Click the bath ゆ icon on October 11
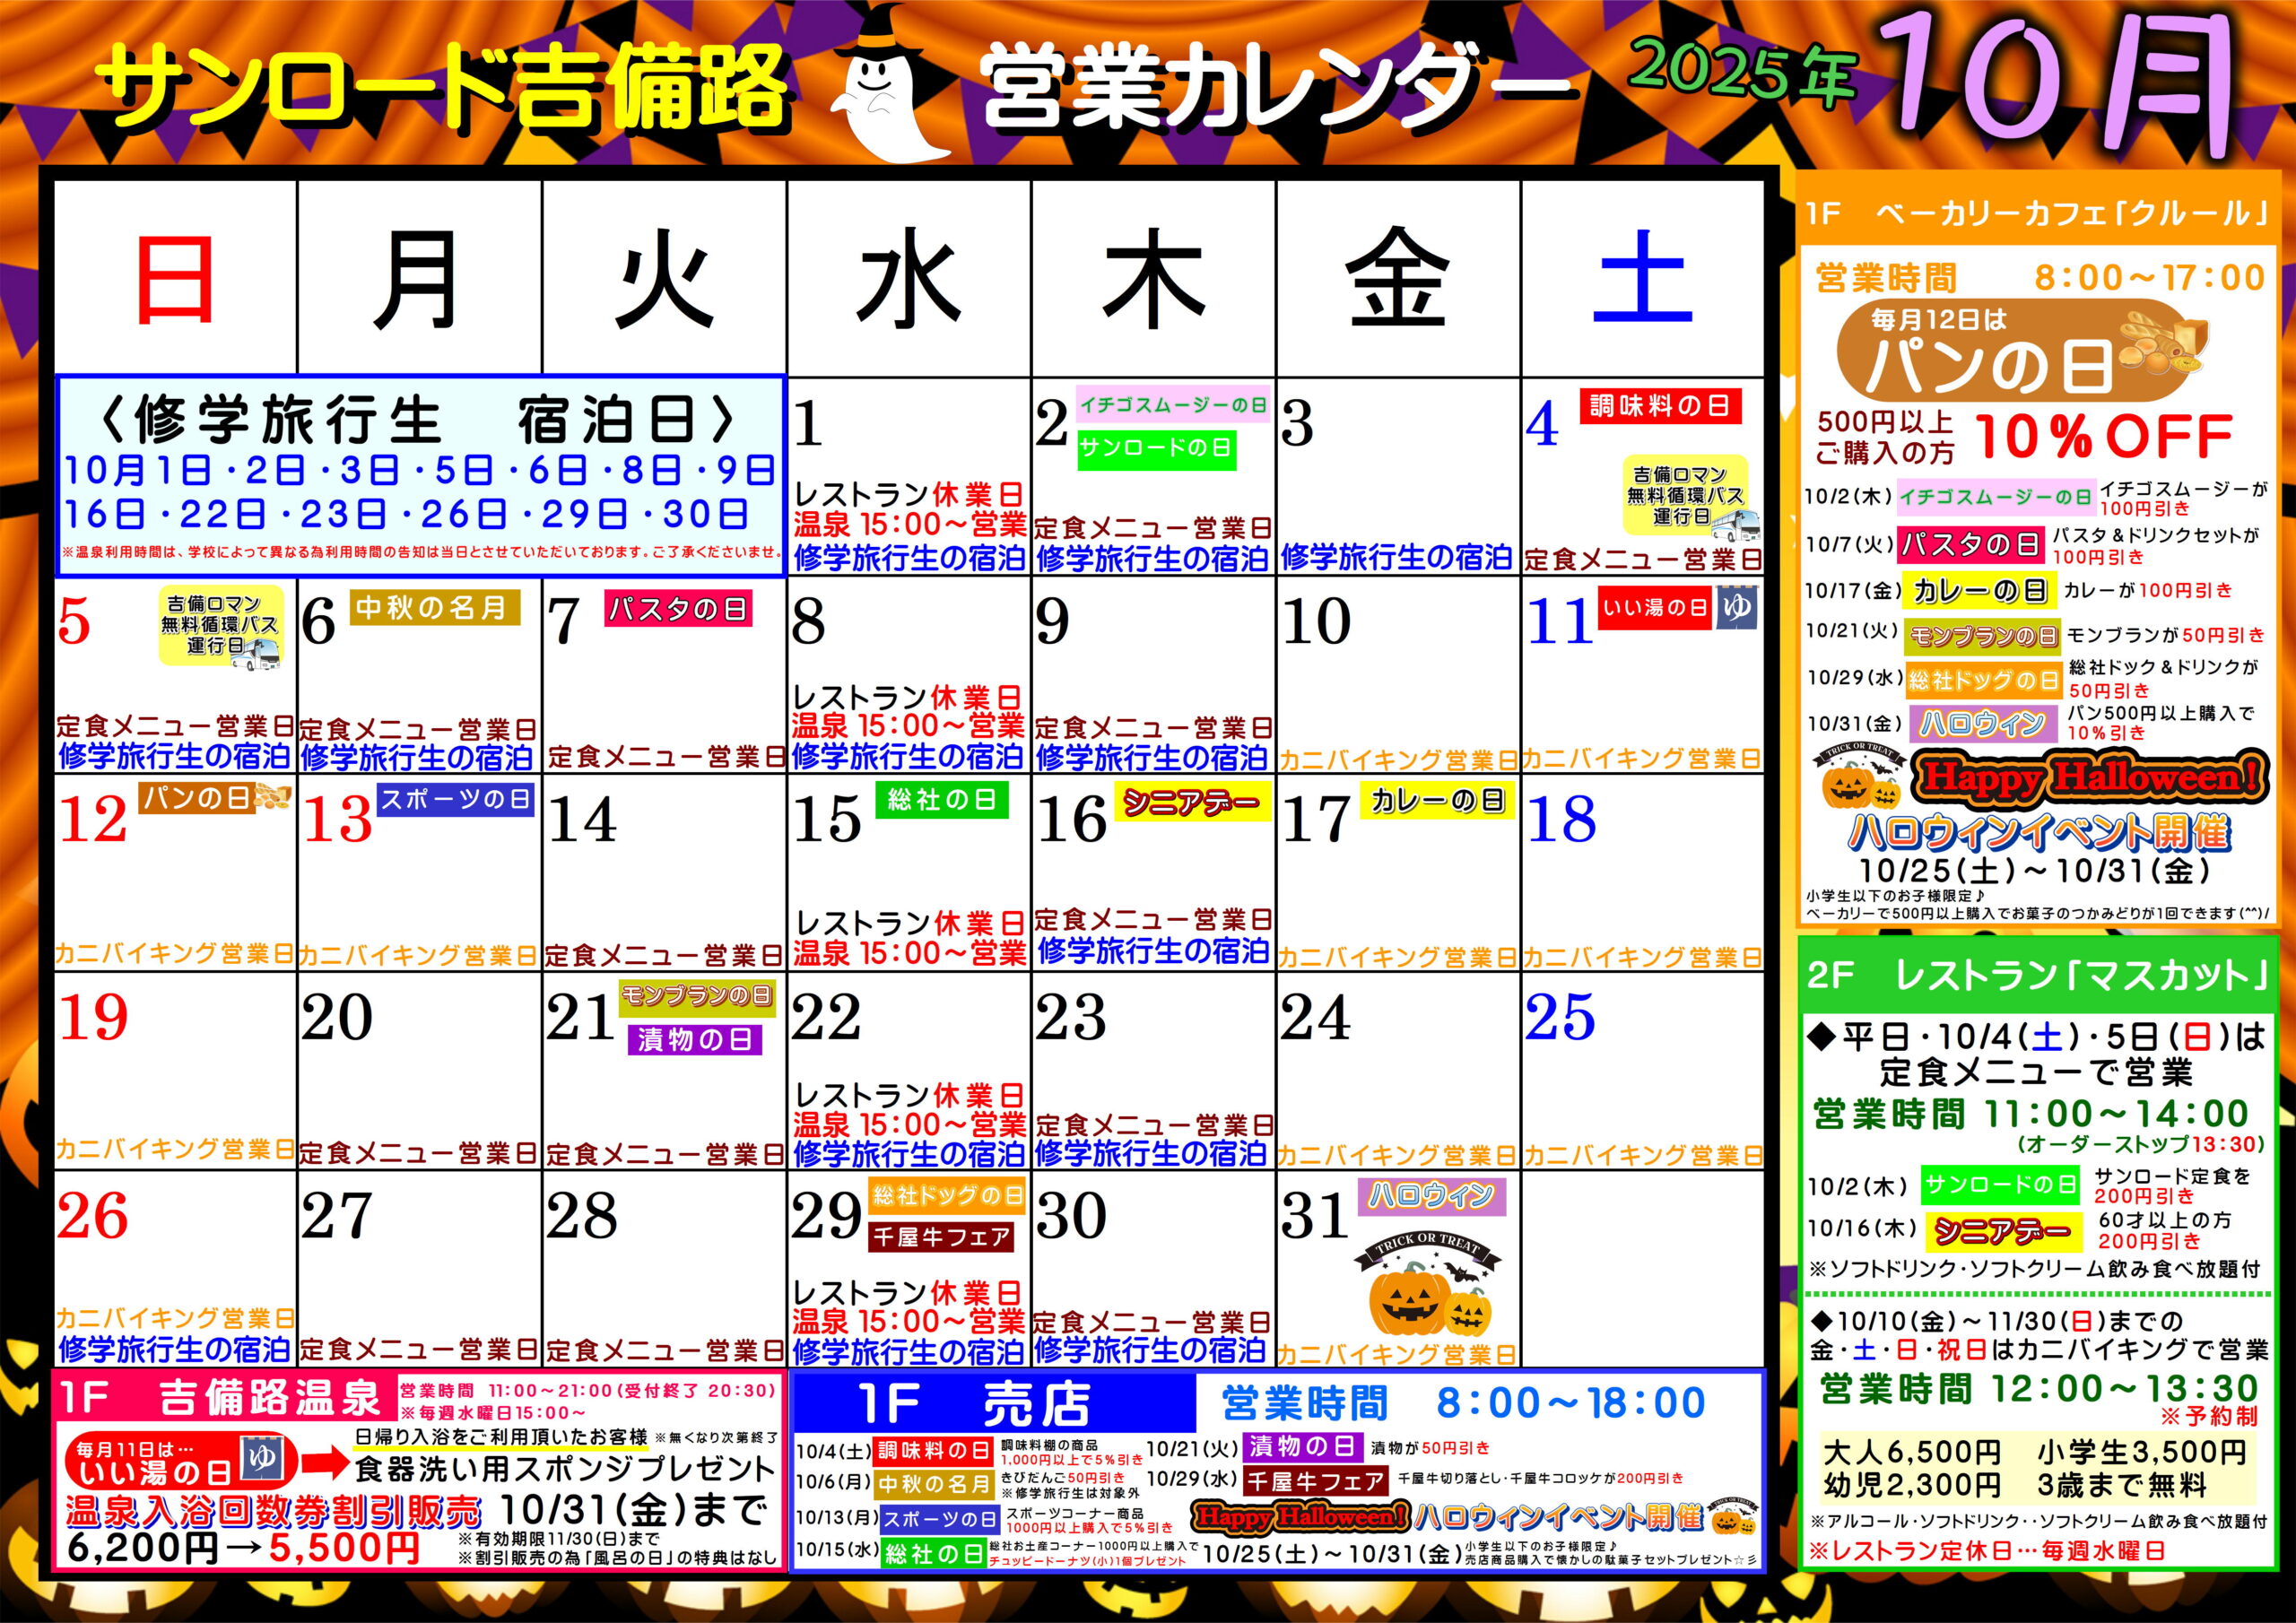Screen dimensions: 2296x1623 (1738, 608)
